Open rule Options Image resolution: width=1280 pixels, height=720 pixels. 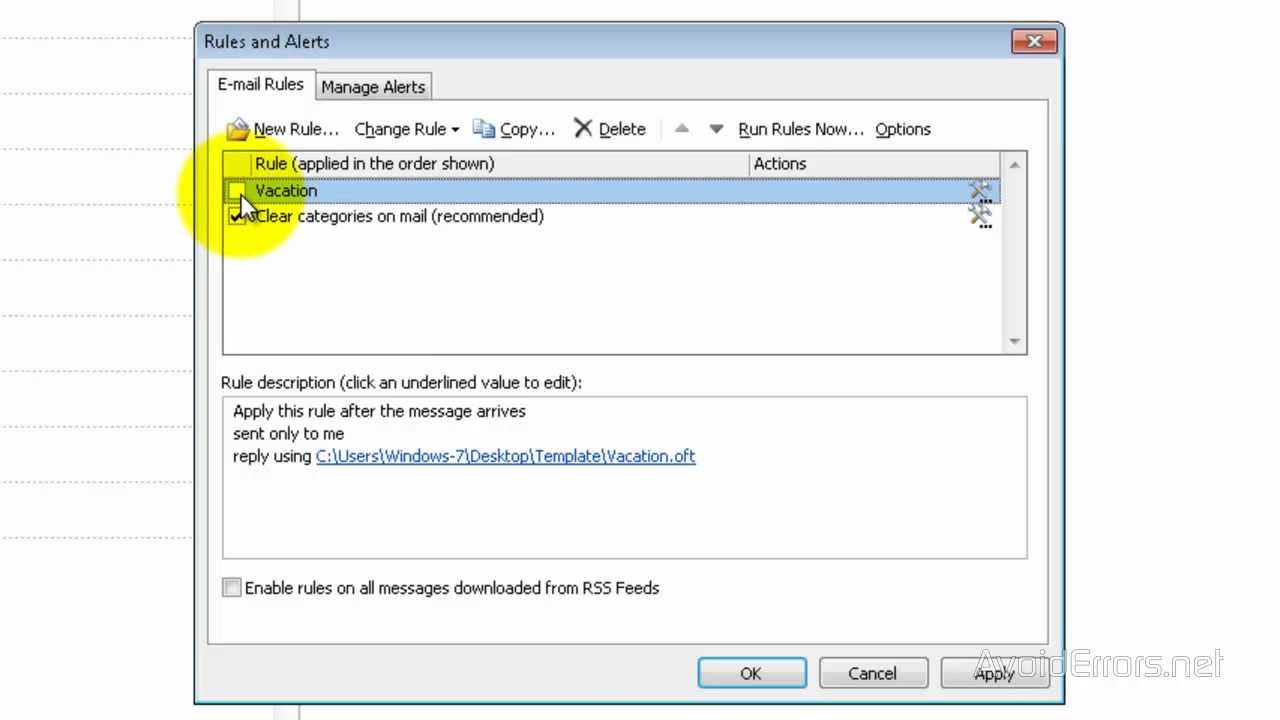[x=903, y=129]
